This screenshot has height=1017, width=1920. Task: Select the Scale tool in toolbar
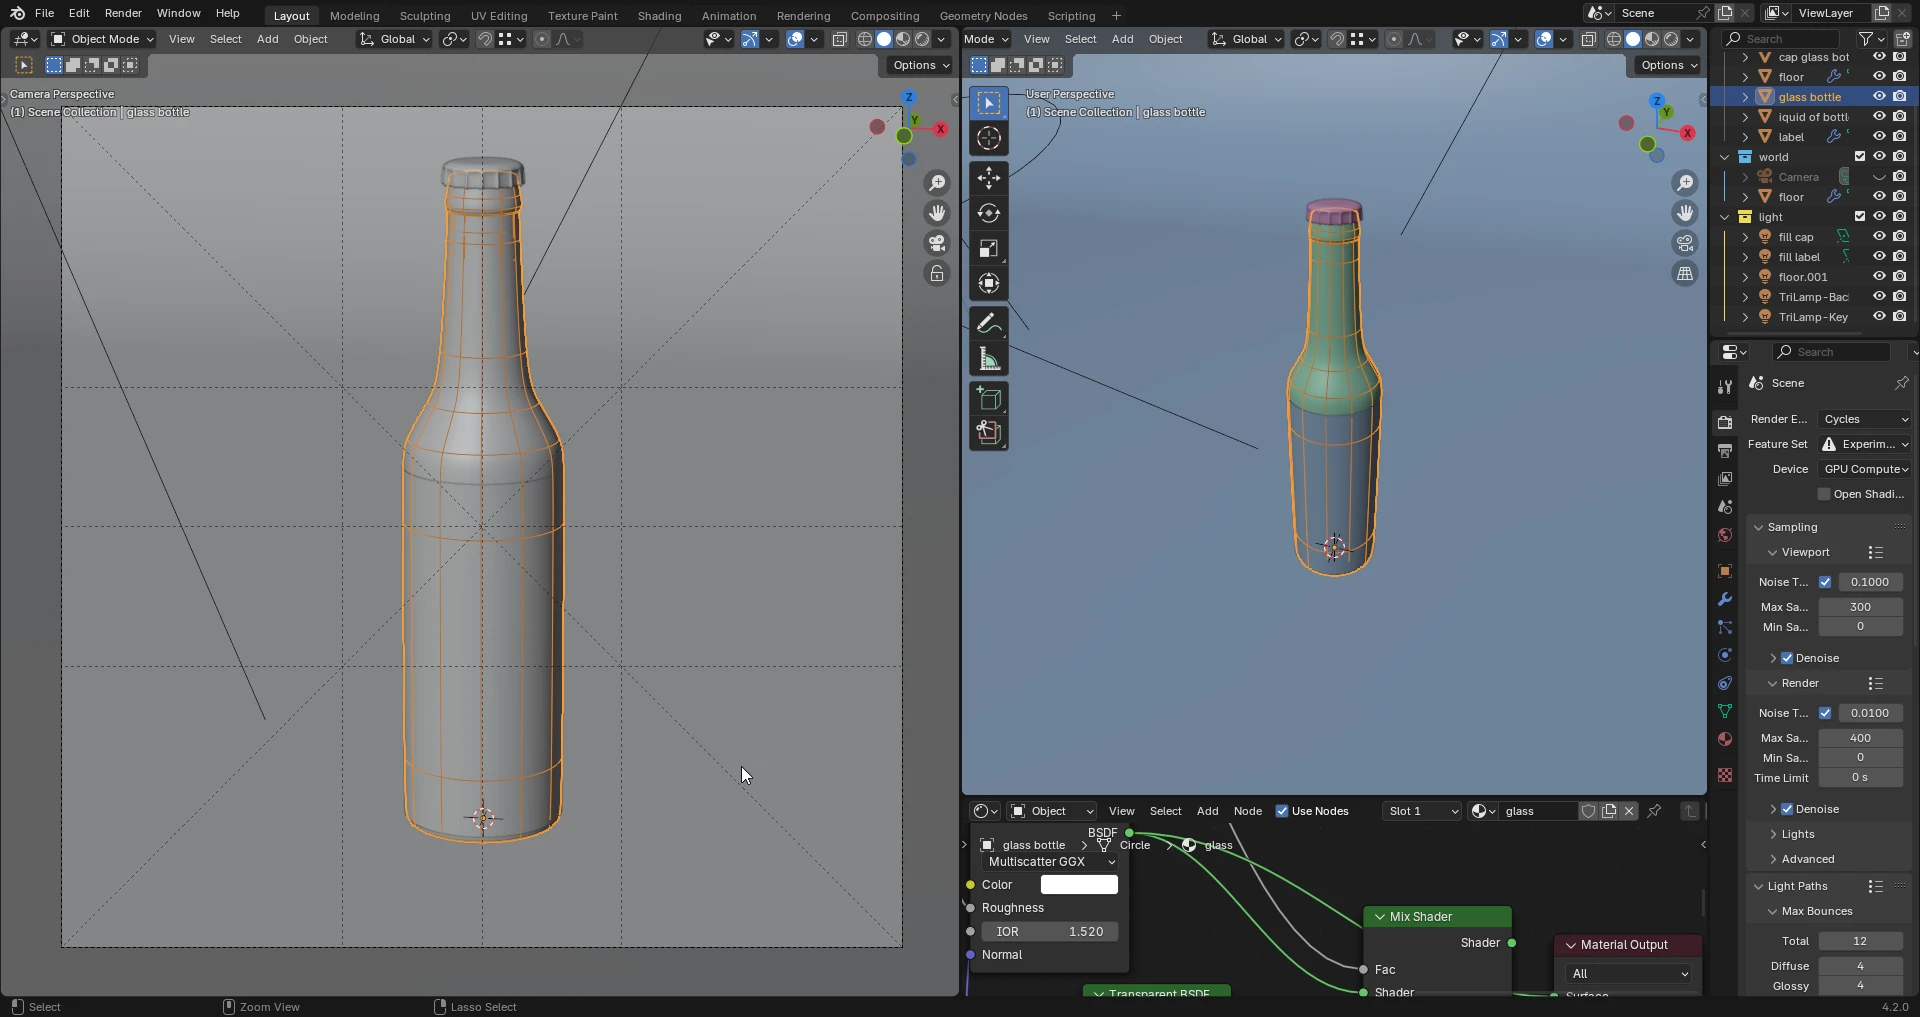[x=988, y=249]
